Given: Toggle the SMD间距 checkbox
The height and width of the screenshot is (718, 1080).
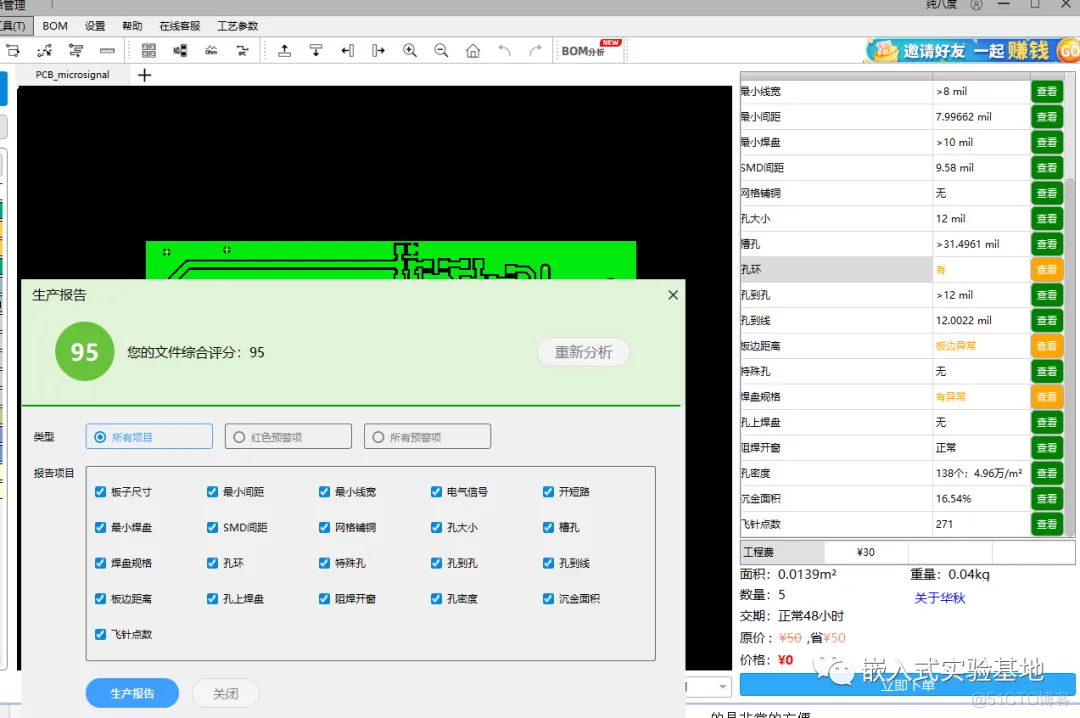Looking at the screenshot, I should [212, 527].
